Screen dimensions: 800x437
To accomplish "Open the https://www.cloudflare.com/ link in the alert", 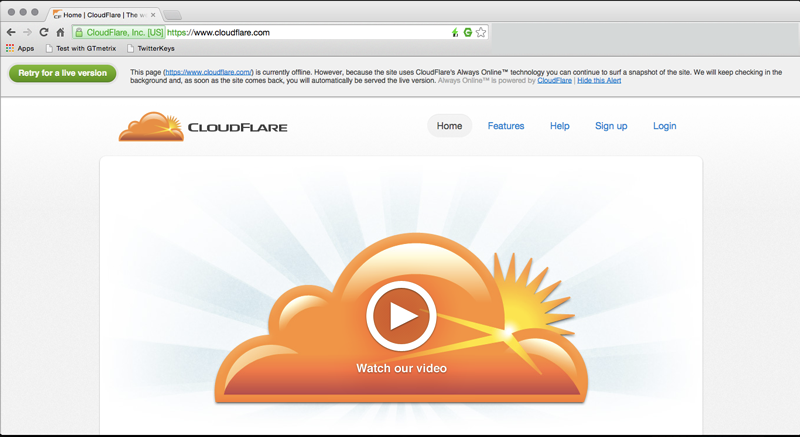I will coord(208,72).
